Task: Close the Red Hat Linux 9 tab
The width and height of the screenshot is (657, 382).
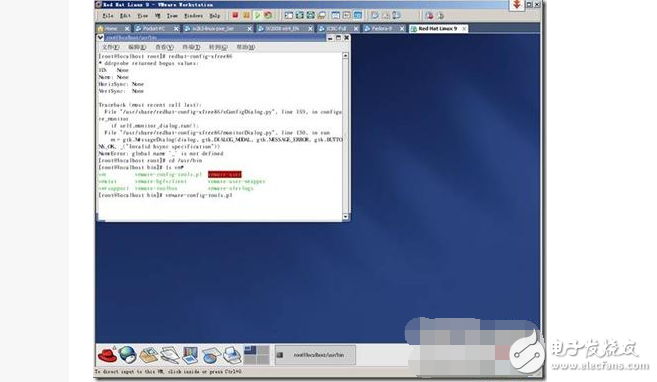Action: (x=464, y=28)
